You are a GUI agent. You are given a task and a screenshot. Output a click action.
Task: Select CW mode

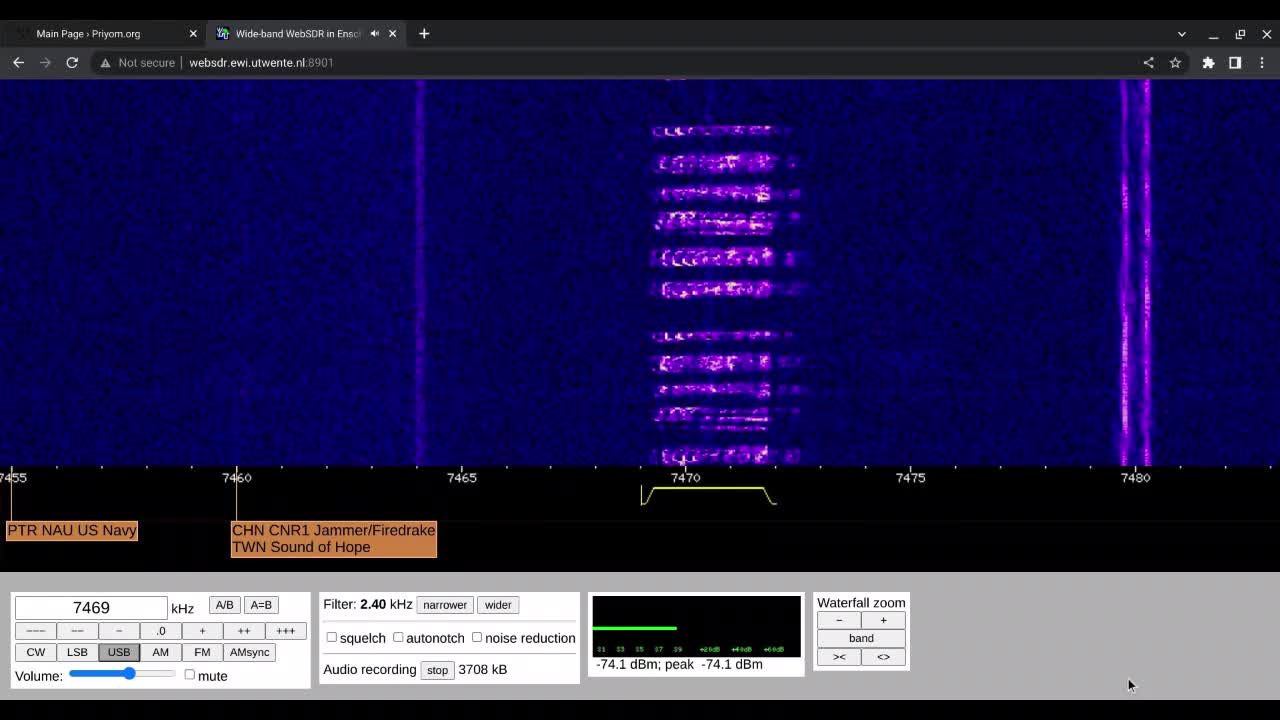pyautogui.click(x=36, y=652)
